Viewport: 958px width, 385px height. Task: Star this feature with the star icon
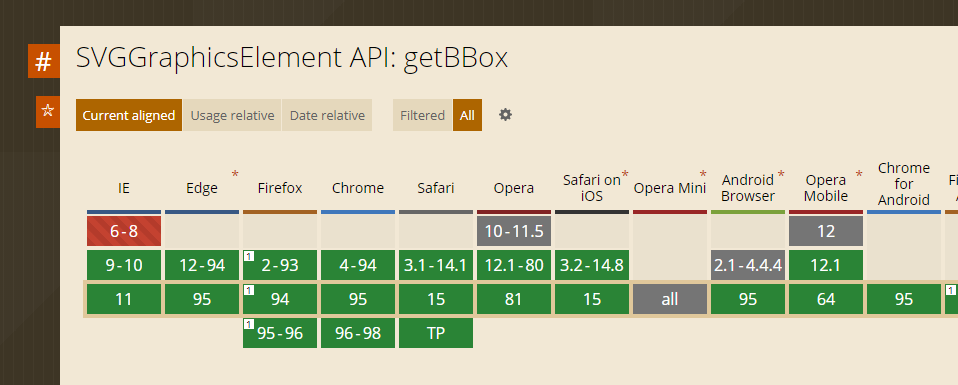click(x=48, y=111)
